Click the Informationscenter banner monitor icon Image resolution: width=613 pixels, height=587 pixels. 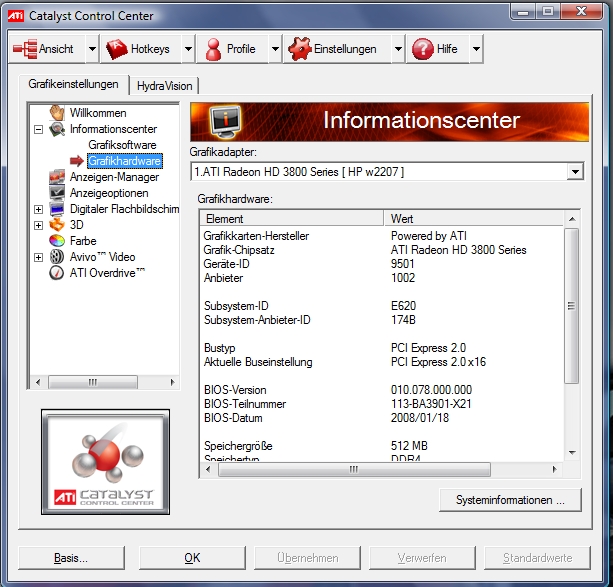[x=226, y=122]
